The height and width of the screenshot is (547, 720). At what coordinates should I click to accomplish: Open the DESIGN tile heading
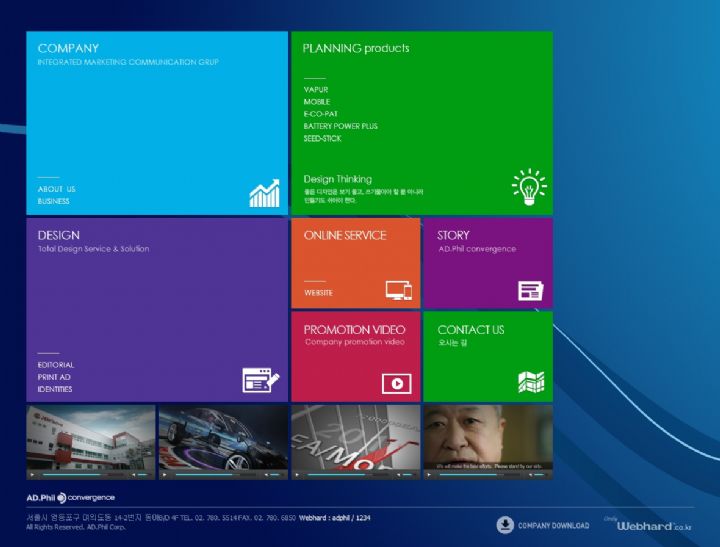59,235
